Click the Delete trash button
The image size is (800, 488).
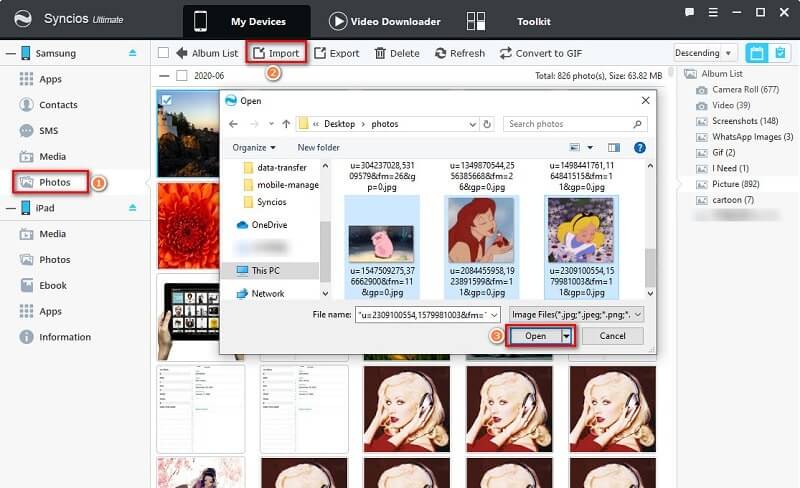[x=397, y=53]
